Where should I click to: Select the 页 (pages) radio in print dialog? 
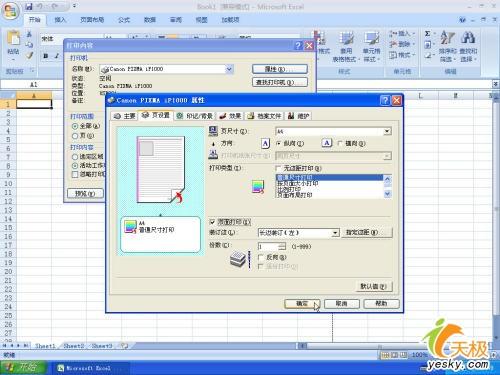75,136
